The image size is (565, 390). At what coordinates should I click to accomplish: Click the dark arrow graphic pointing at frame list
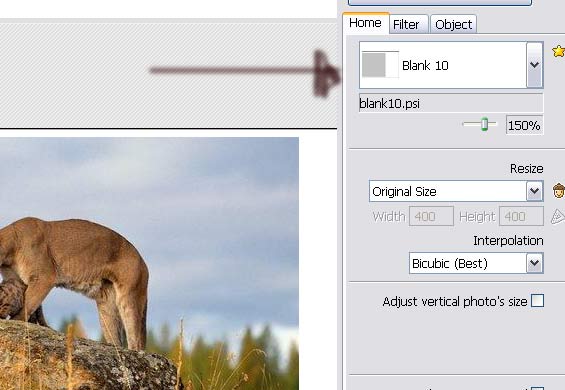(245, 73)
